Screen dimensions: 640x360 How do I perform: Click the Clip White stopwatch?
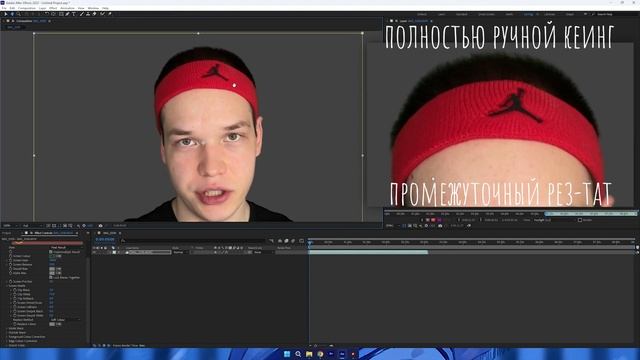point(15,294)
